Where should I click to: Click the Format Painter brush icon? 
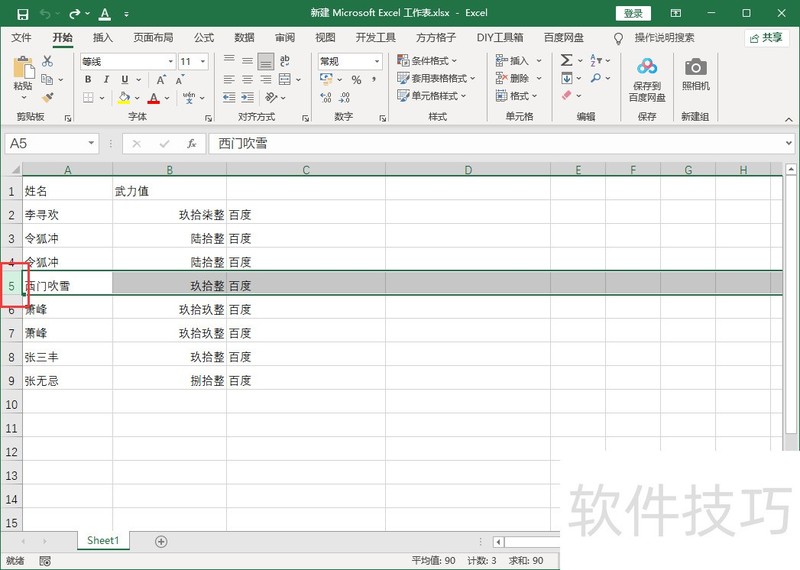[x=47, y=98]
